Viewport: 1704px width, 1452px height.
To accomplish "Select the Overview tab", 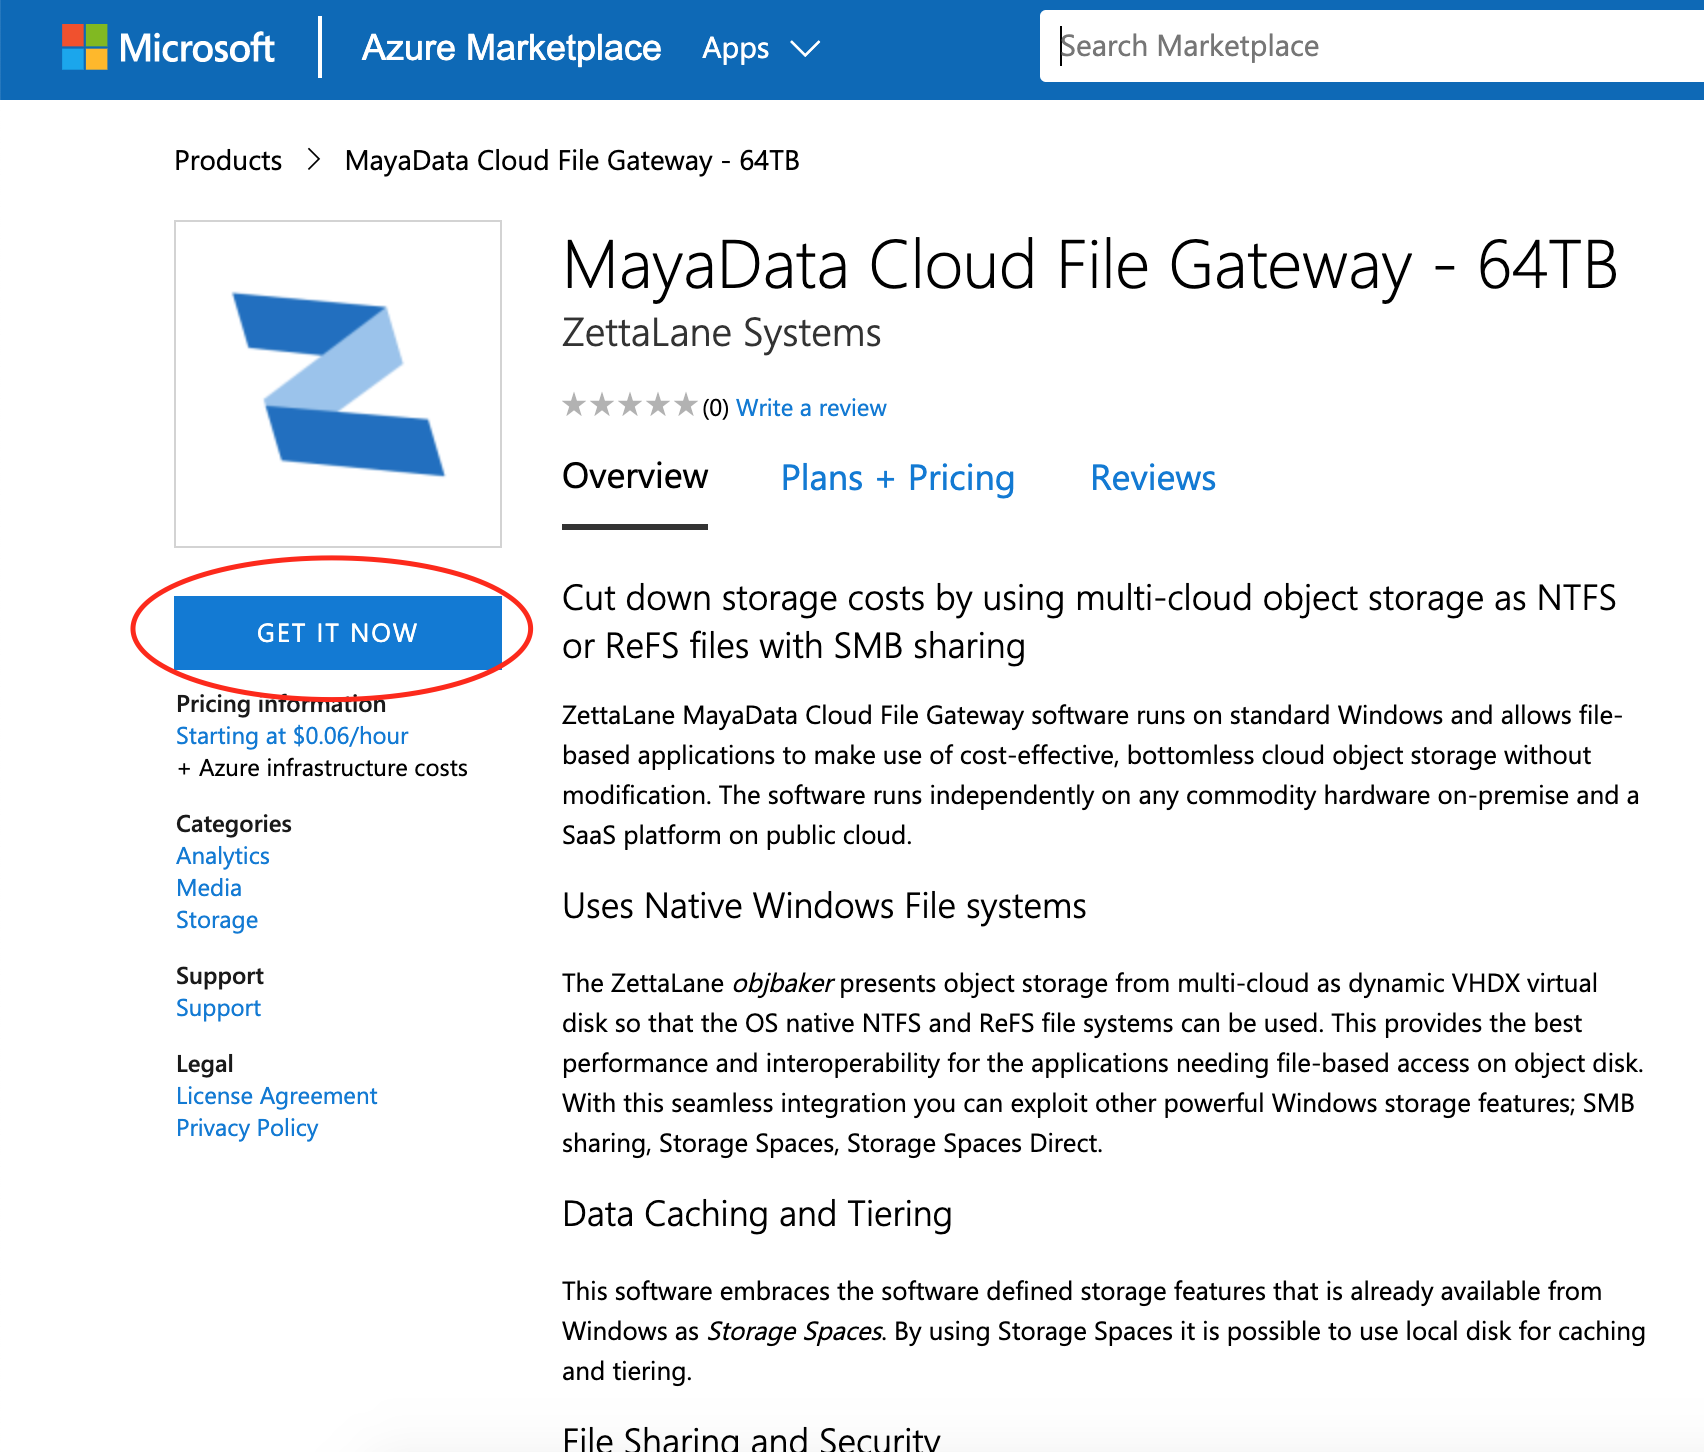I will point(635,477).
